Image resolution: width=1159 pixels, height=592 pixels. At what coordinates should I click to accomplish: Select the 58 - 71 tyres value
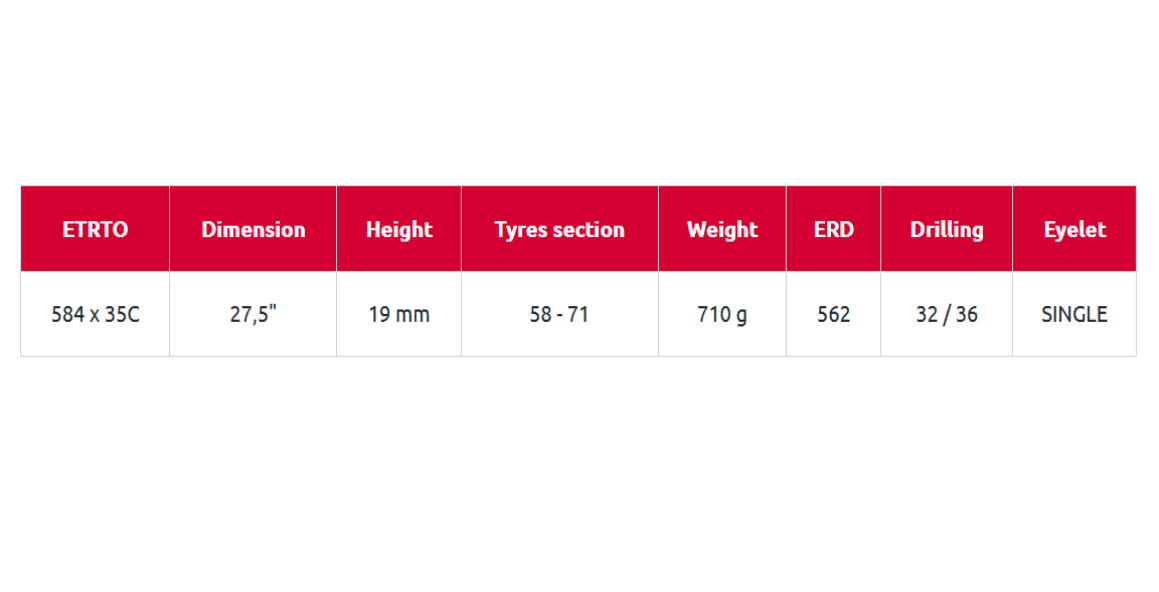coord(560,314)
